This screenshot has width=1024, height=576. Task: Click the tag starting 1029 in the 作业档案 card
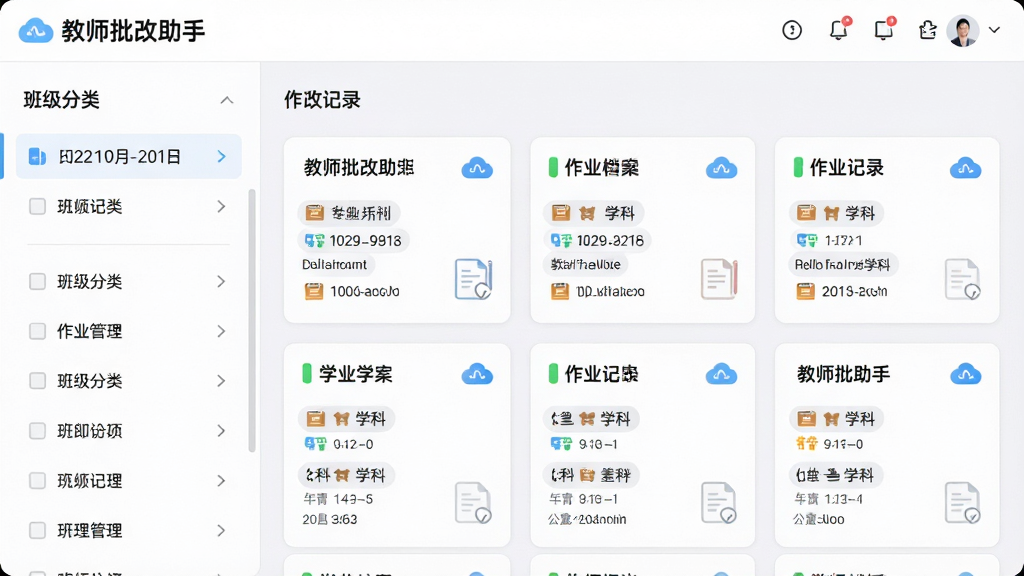[598, 240]
